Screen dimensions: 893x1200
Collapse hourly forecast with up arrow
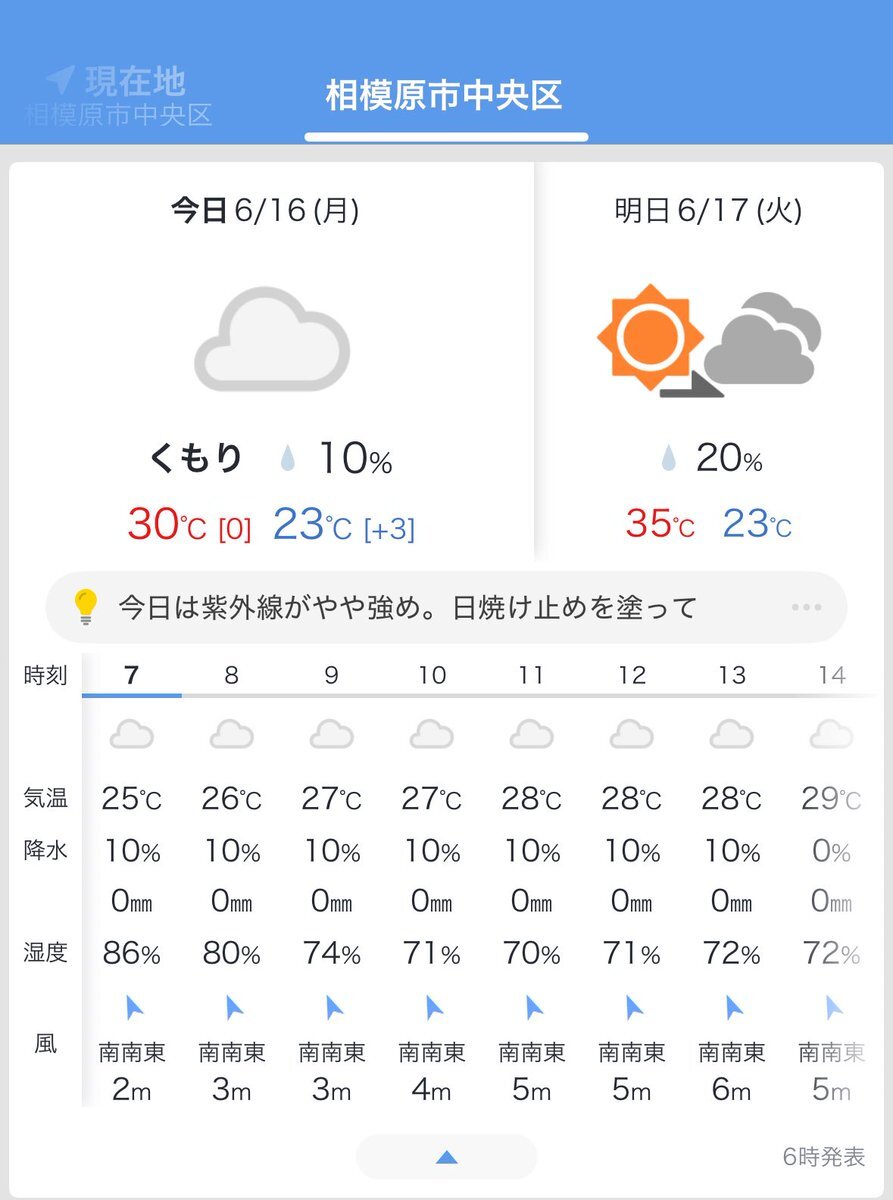(446, 1157)
